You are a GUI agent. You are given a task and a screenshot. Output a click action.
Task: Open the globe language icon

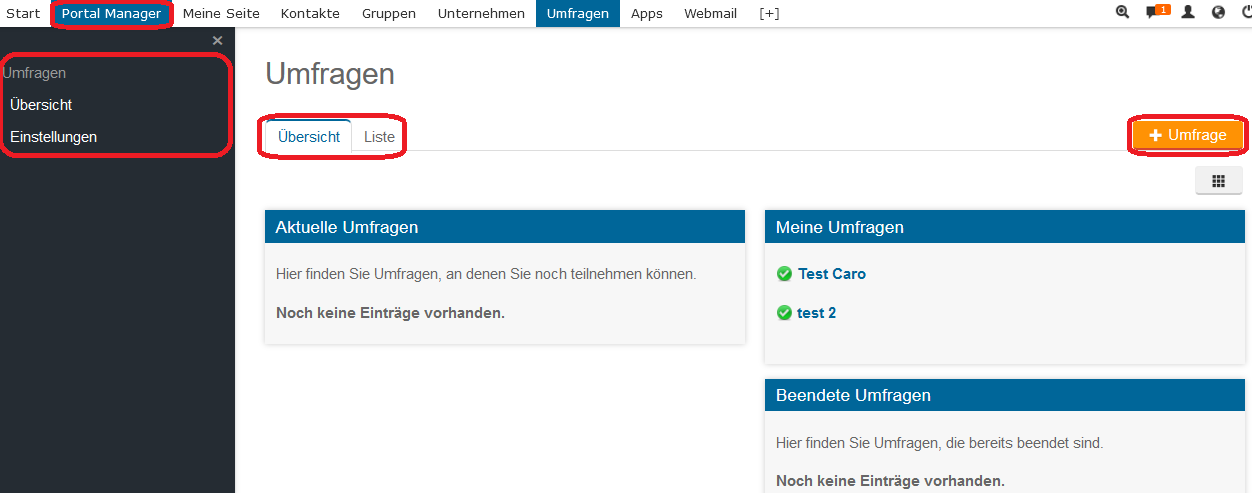tap(1218, 13)
